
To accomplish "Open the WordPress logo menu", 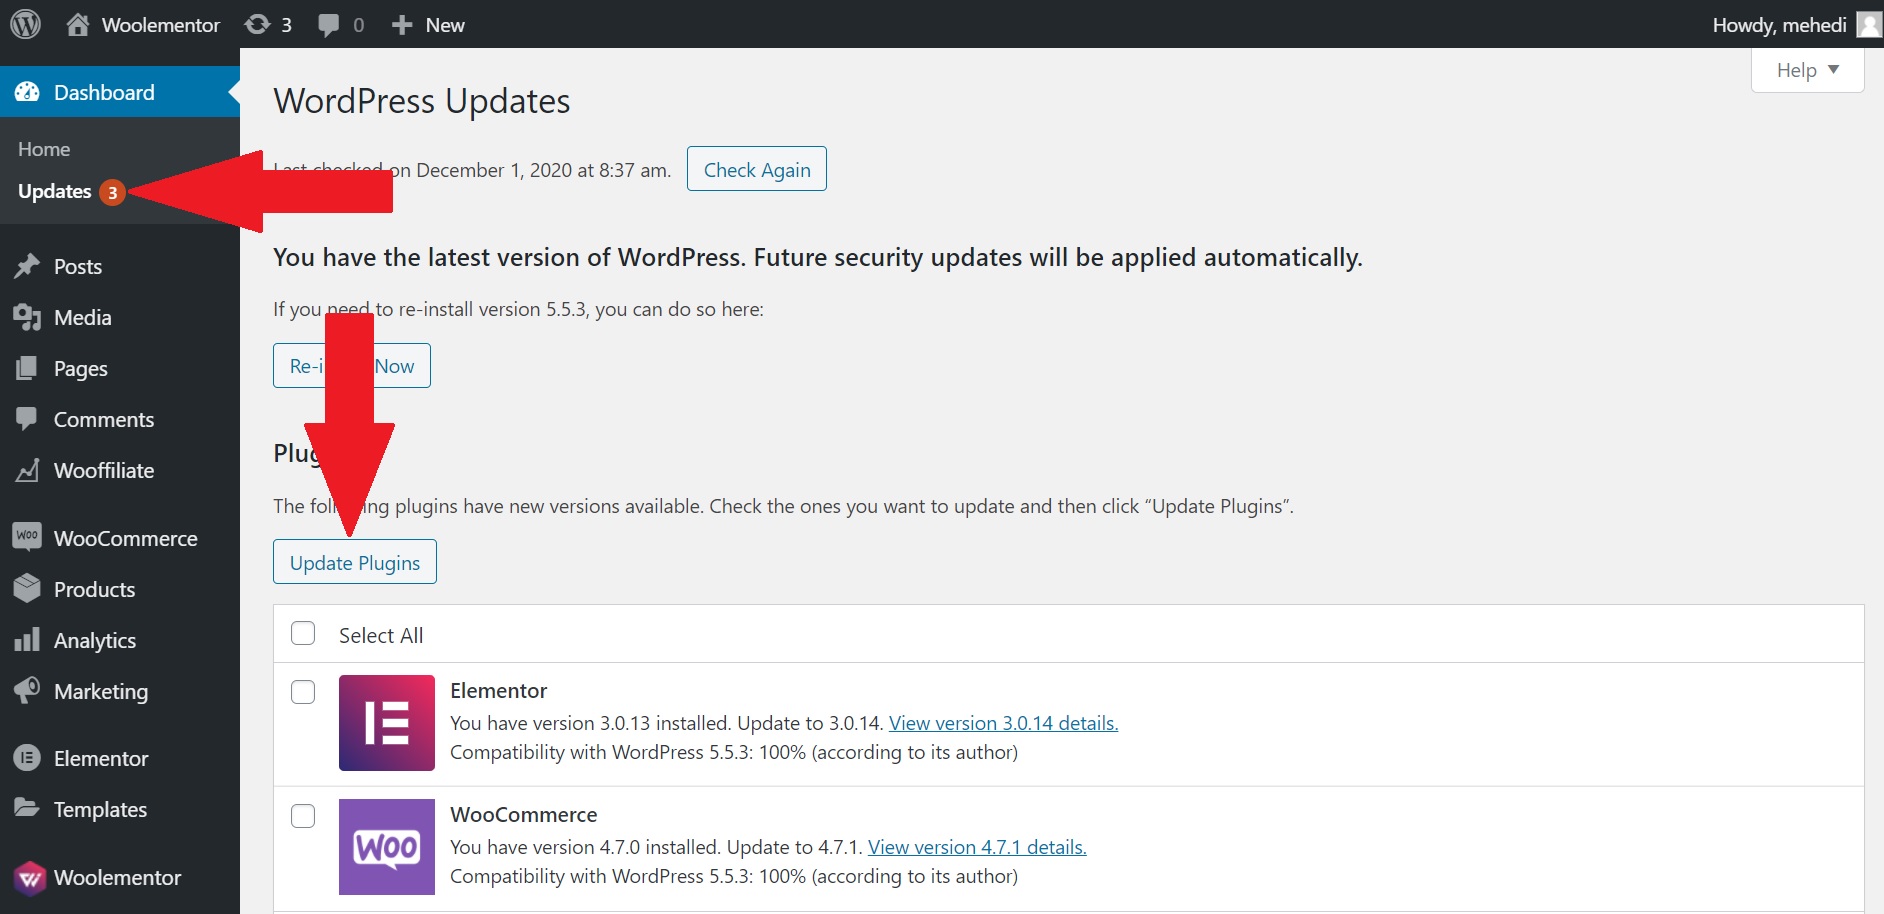I will (26, 24).
